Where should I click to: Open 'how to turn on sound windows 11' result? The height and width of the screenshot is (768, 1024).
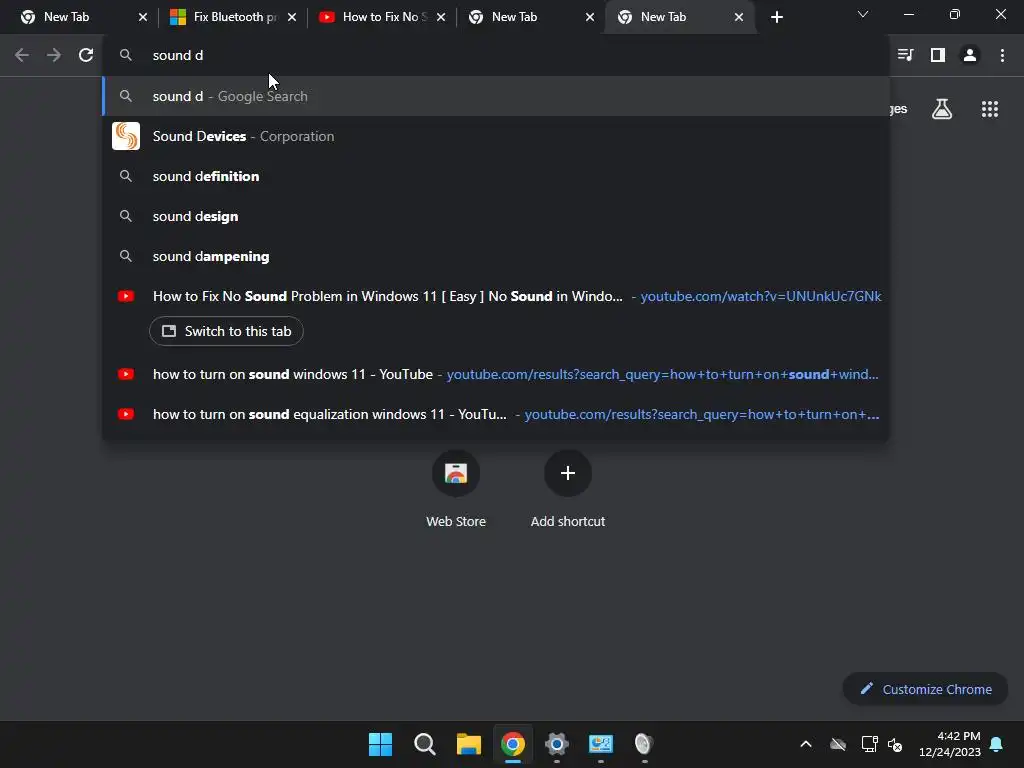(496, 374)
